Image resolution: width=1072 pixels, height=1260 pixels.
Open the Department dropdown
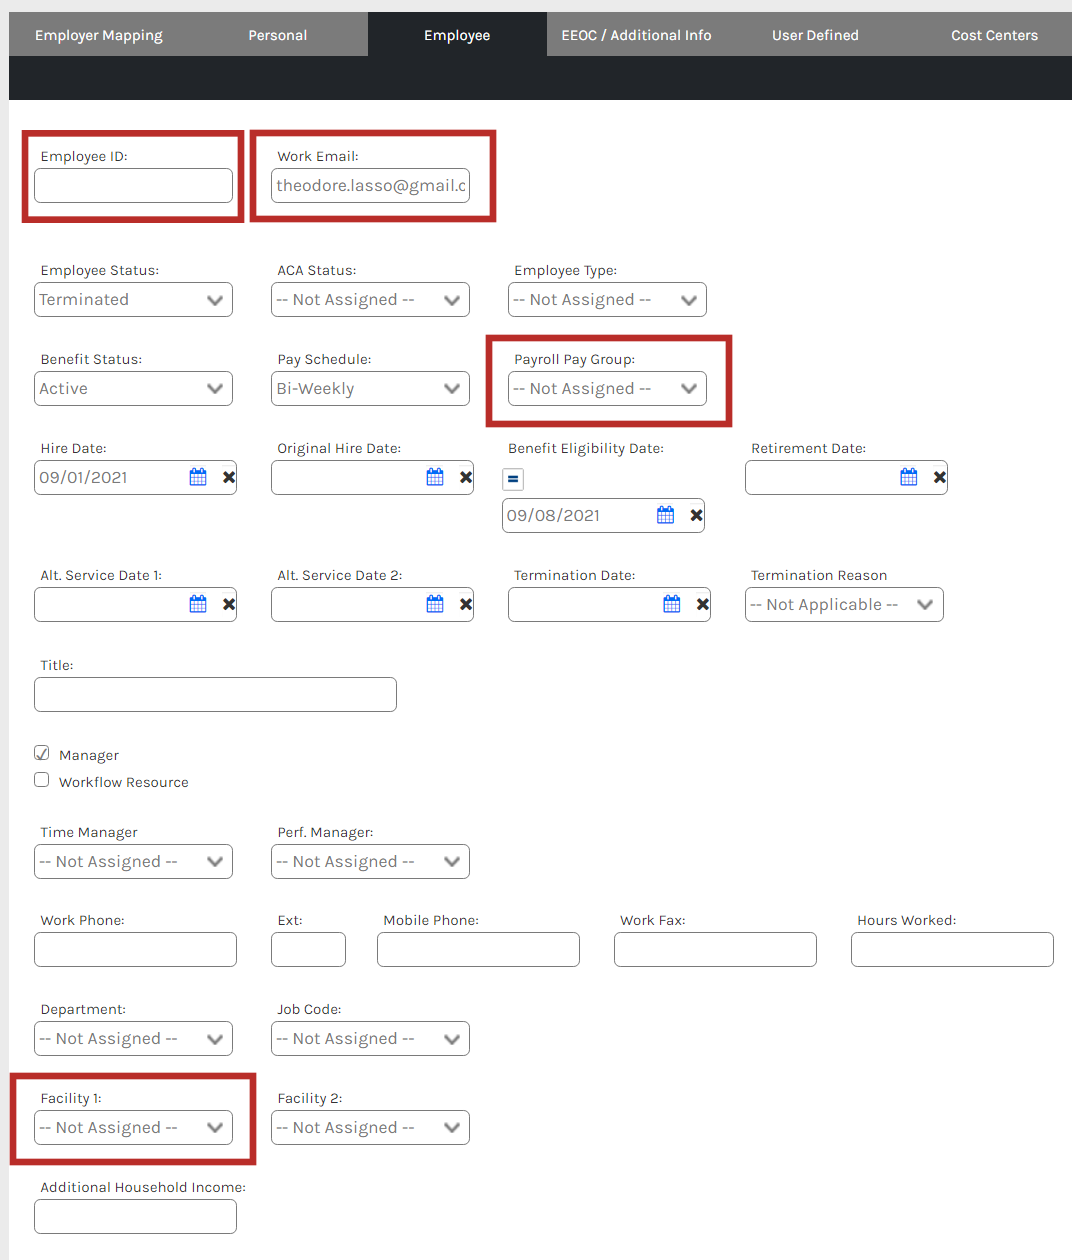coord(133,1039)
